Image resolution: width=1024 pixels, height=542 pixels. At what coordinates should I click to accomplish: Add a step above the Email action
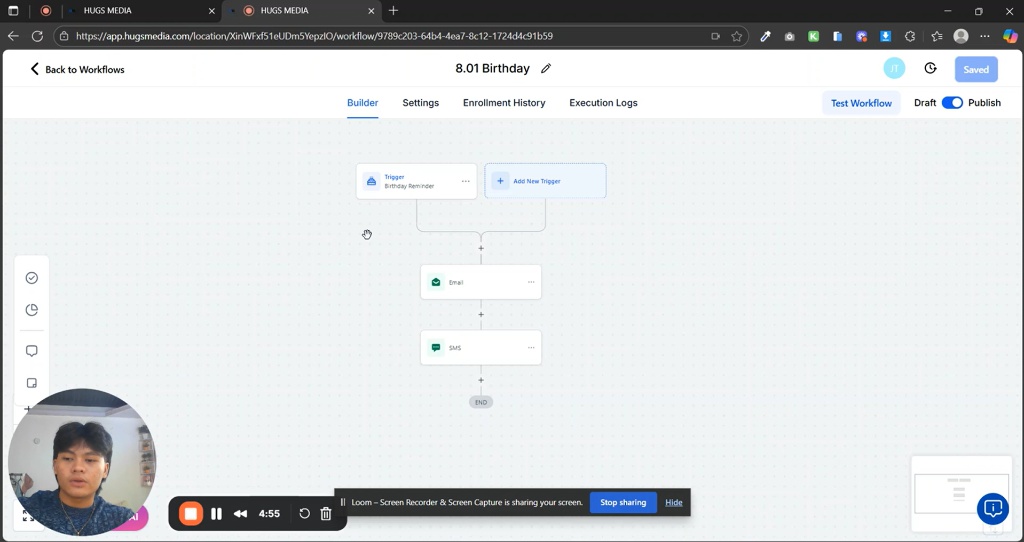tap(481, 248)
